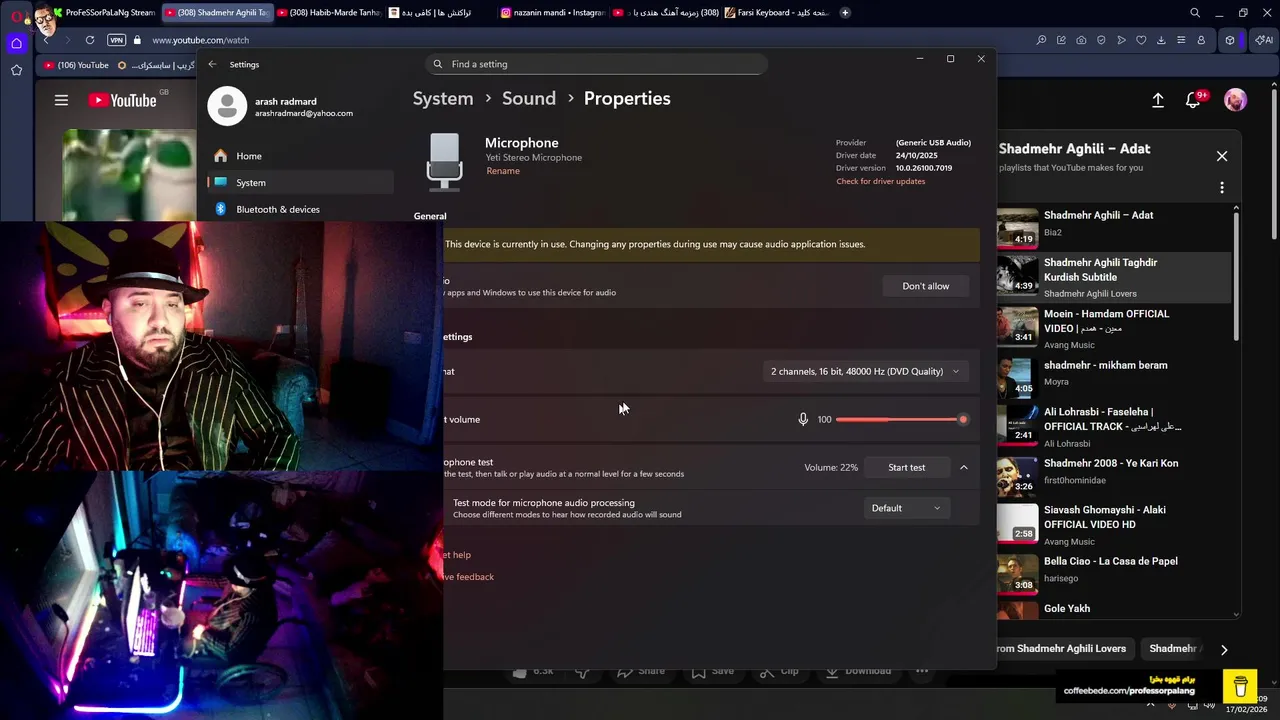
Task: Click the Don't allow button
Action: 926,286
